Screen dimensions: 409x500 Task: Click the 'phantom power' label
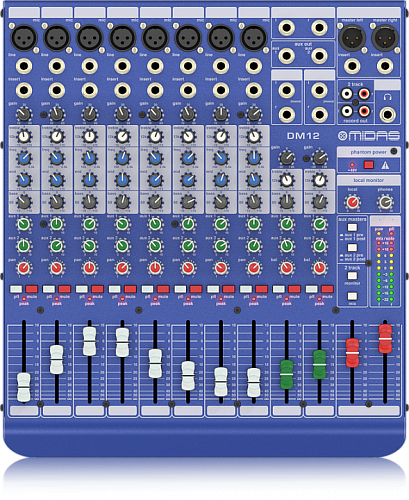pyautogui.click(x=368, y=152)
